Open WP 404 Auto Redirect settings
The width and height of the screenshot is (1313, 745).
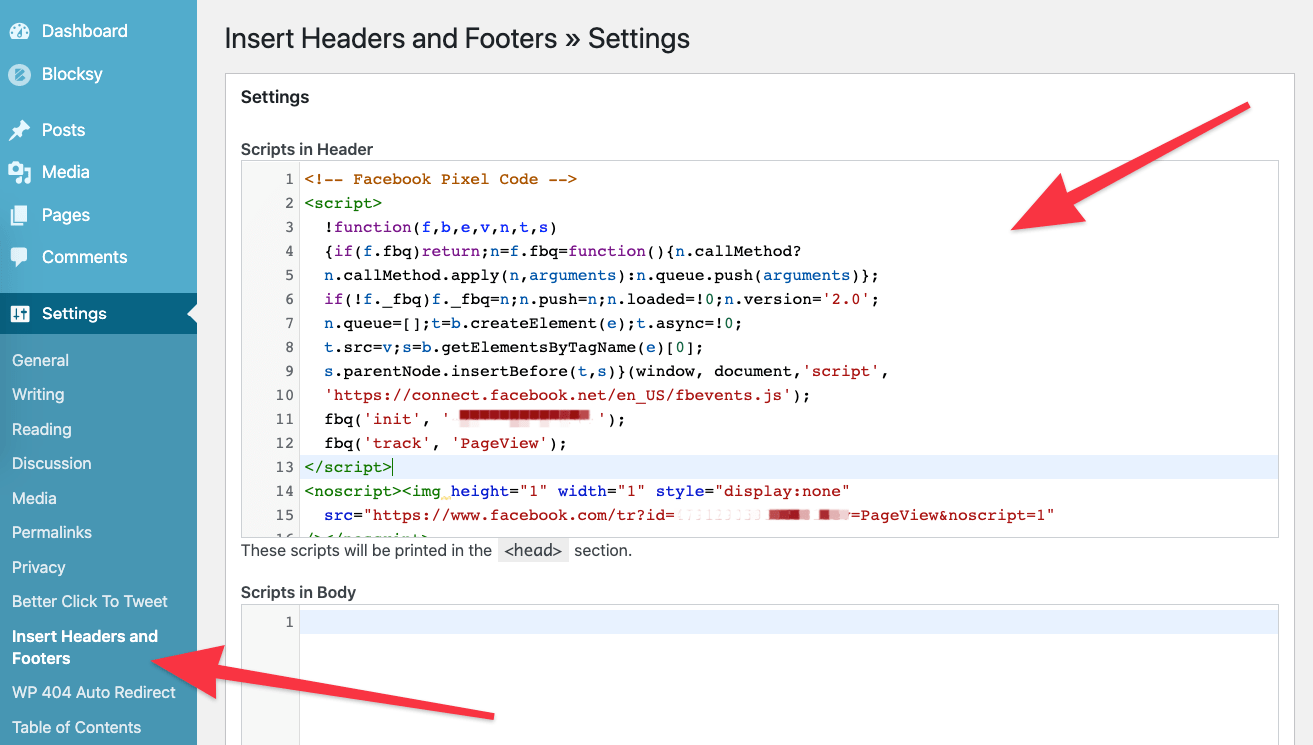click(x=94, y=692)
